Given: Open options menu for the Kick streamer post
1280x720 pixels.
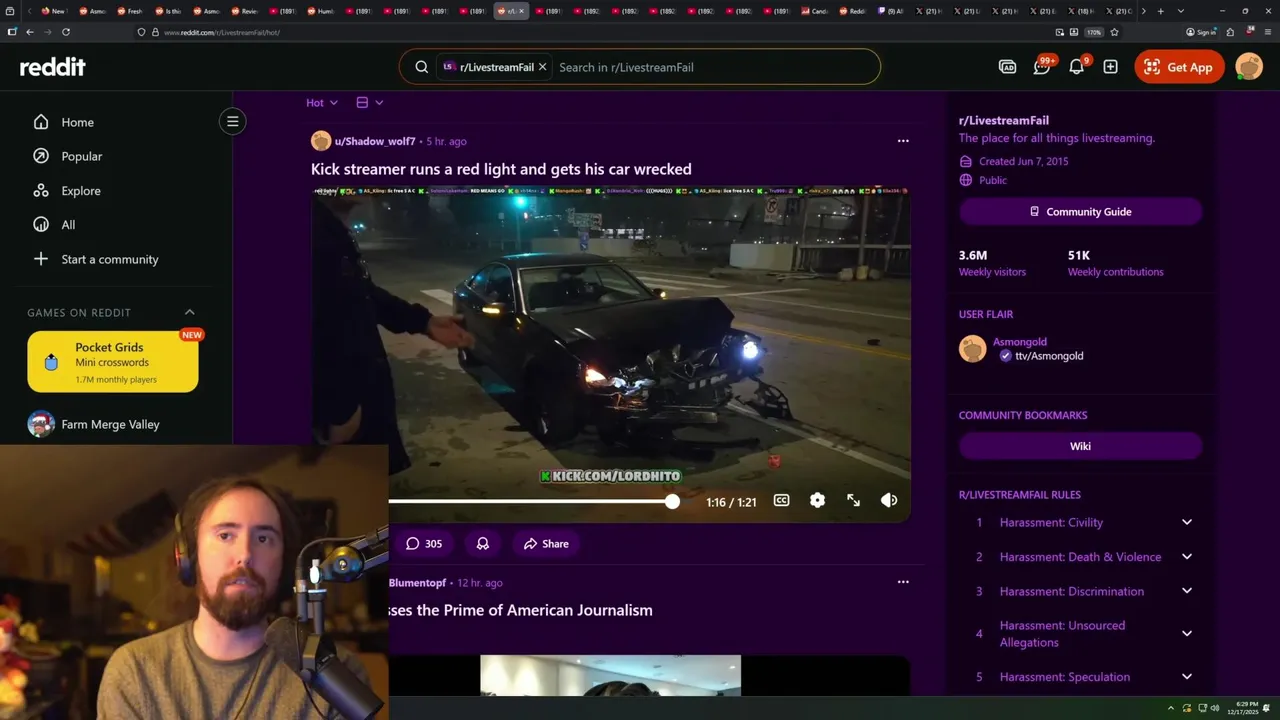Looking at the screenshot, I should coord(903,141).
